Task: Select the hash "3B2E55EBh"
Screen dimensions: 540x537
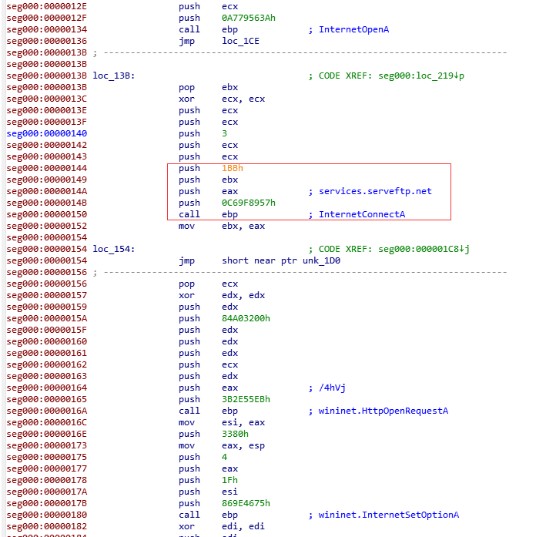Action: (x=246, y=399)
